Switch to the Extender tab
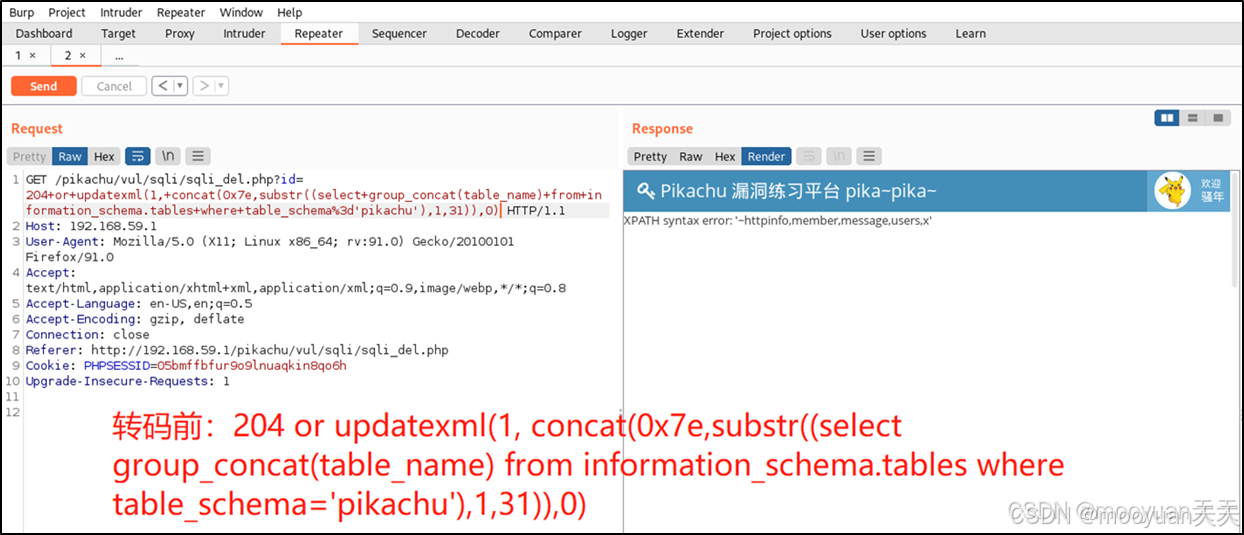 point(700,33)
